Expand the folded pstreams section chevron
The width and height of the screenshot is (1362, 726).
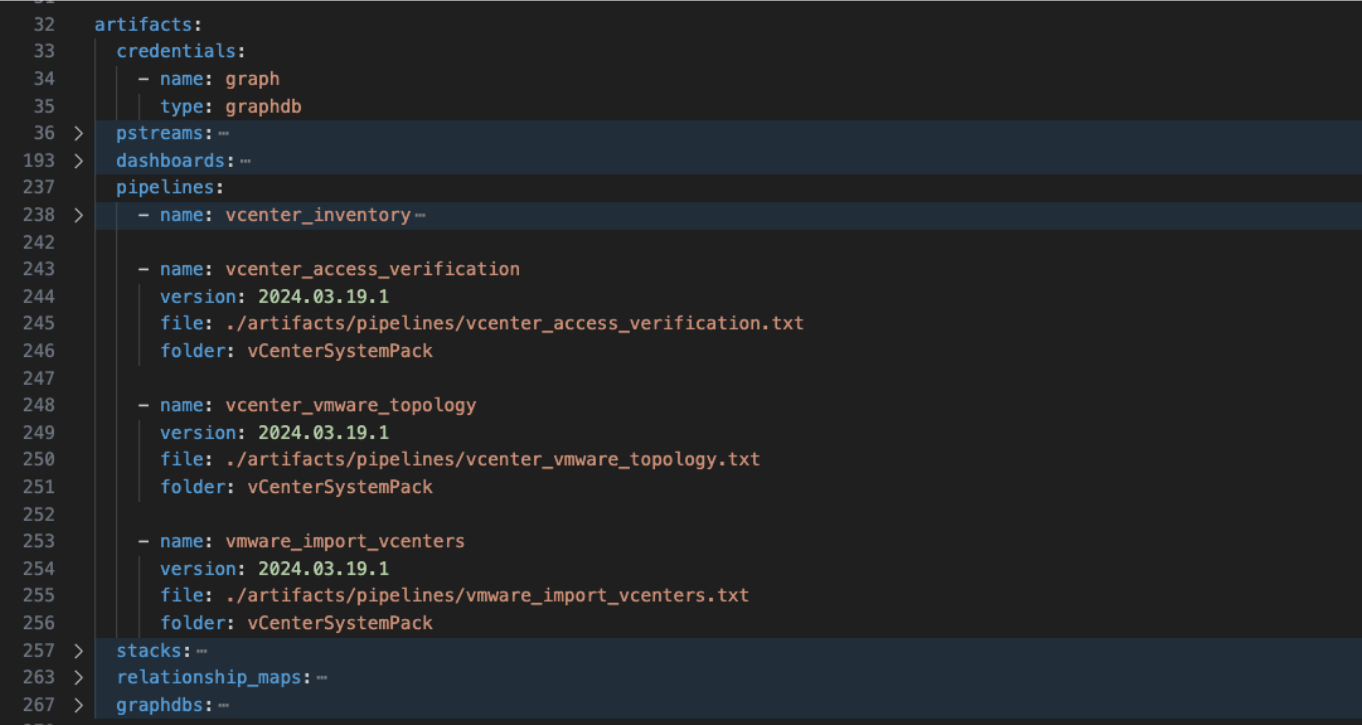[x=79, y=133]
